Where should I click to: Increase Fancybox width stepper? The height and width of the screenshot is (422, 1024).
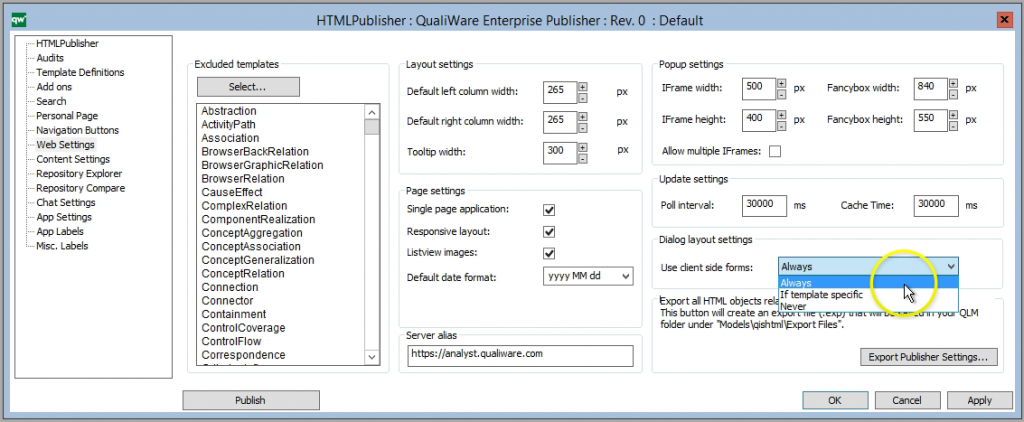pyautogui.click(x=953, y=83)
